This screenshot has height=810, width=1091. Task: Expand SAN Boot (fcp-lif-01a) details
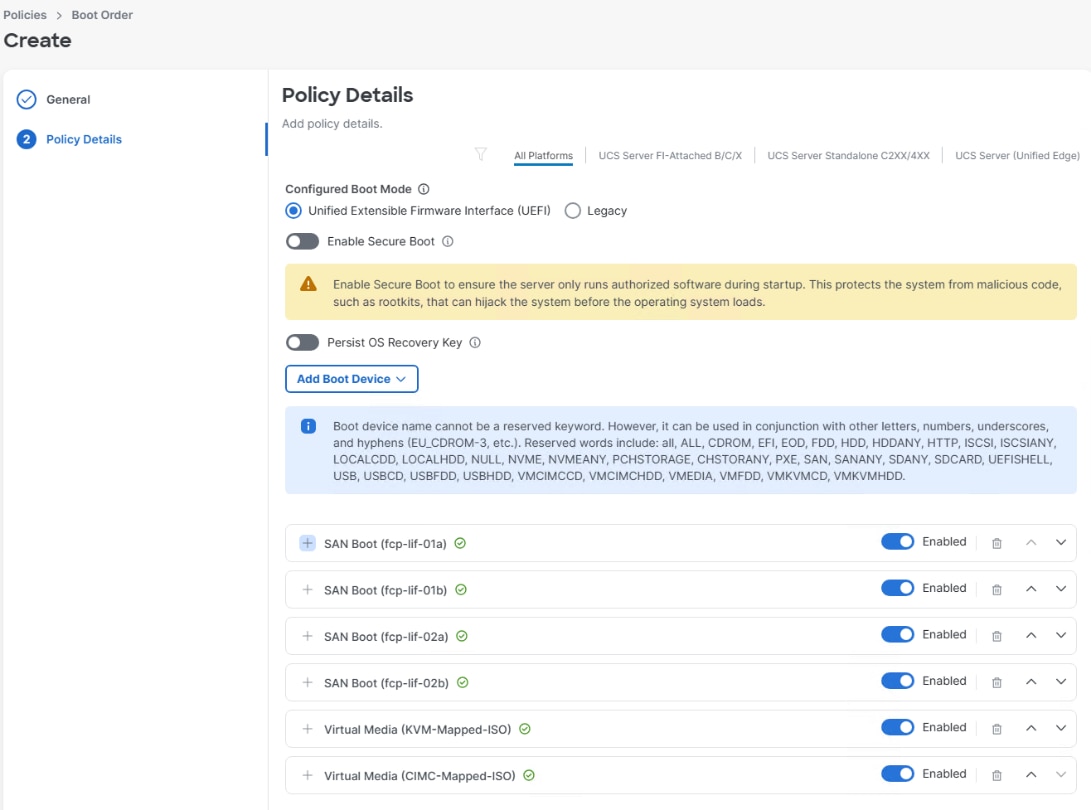(308, 543)
